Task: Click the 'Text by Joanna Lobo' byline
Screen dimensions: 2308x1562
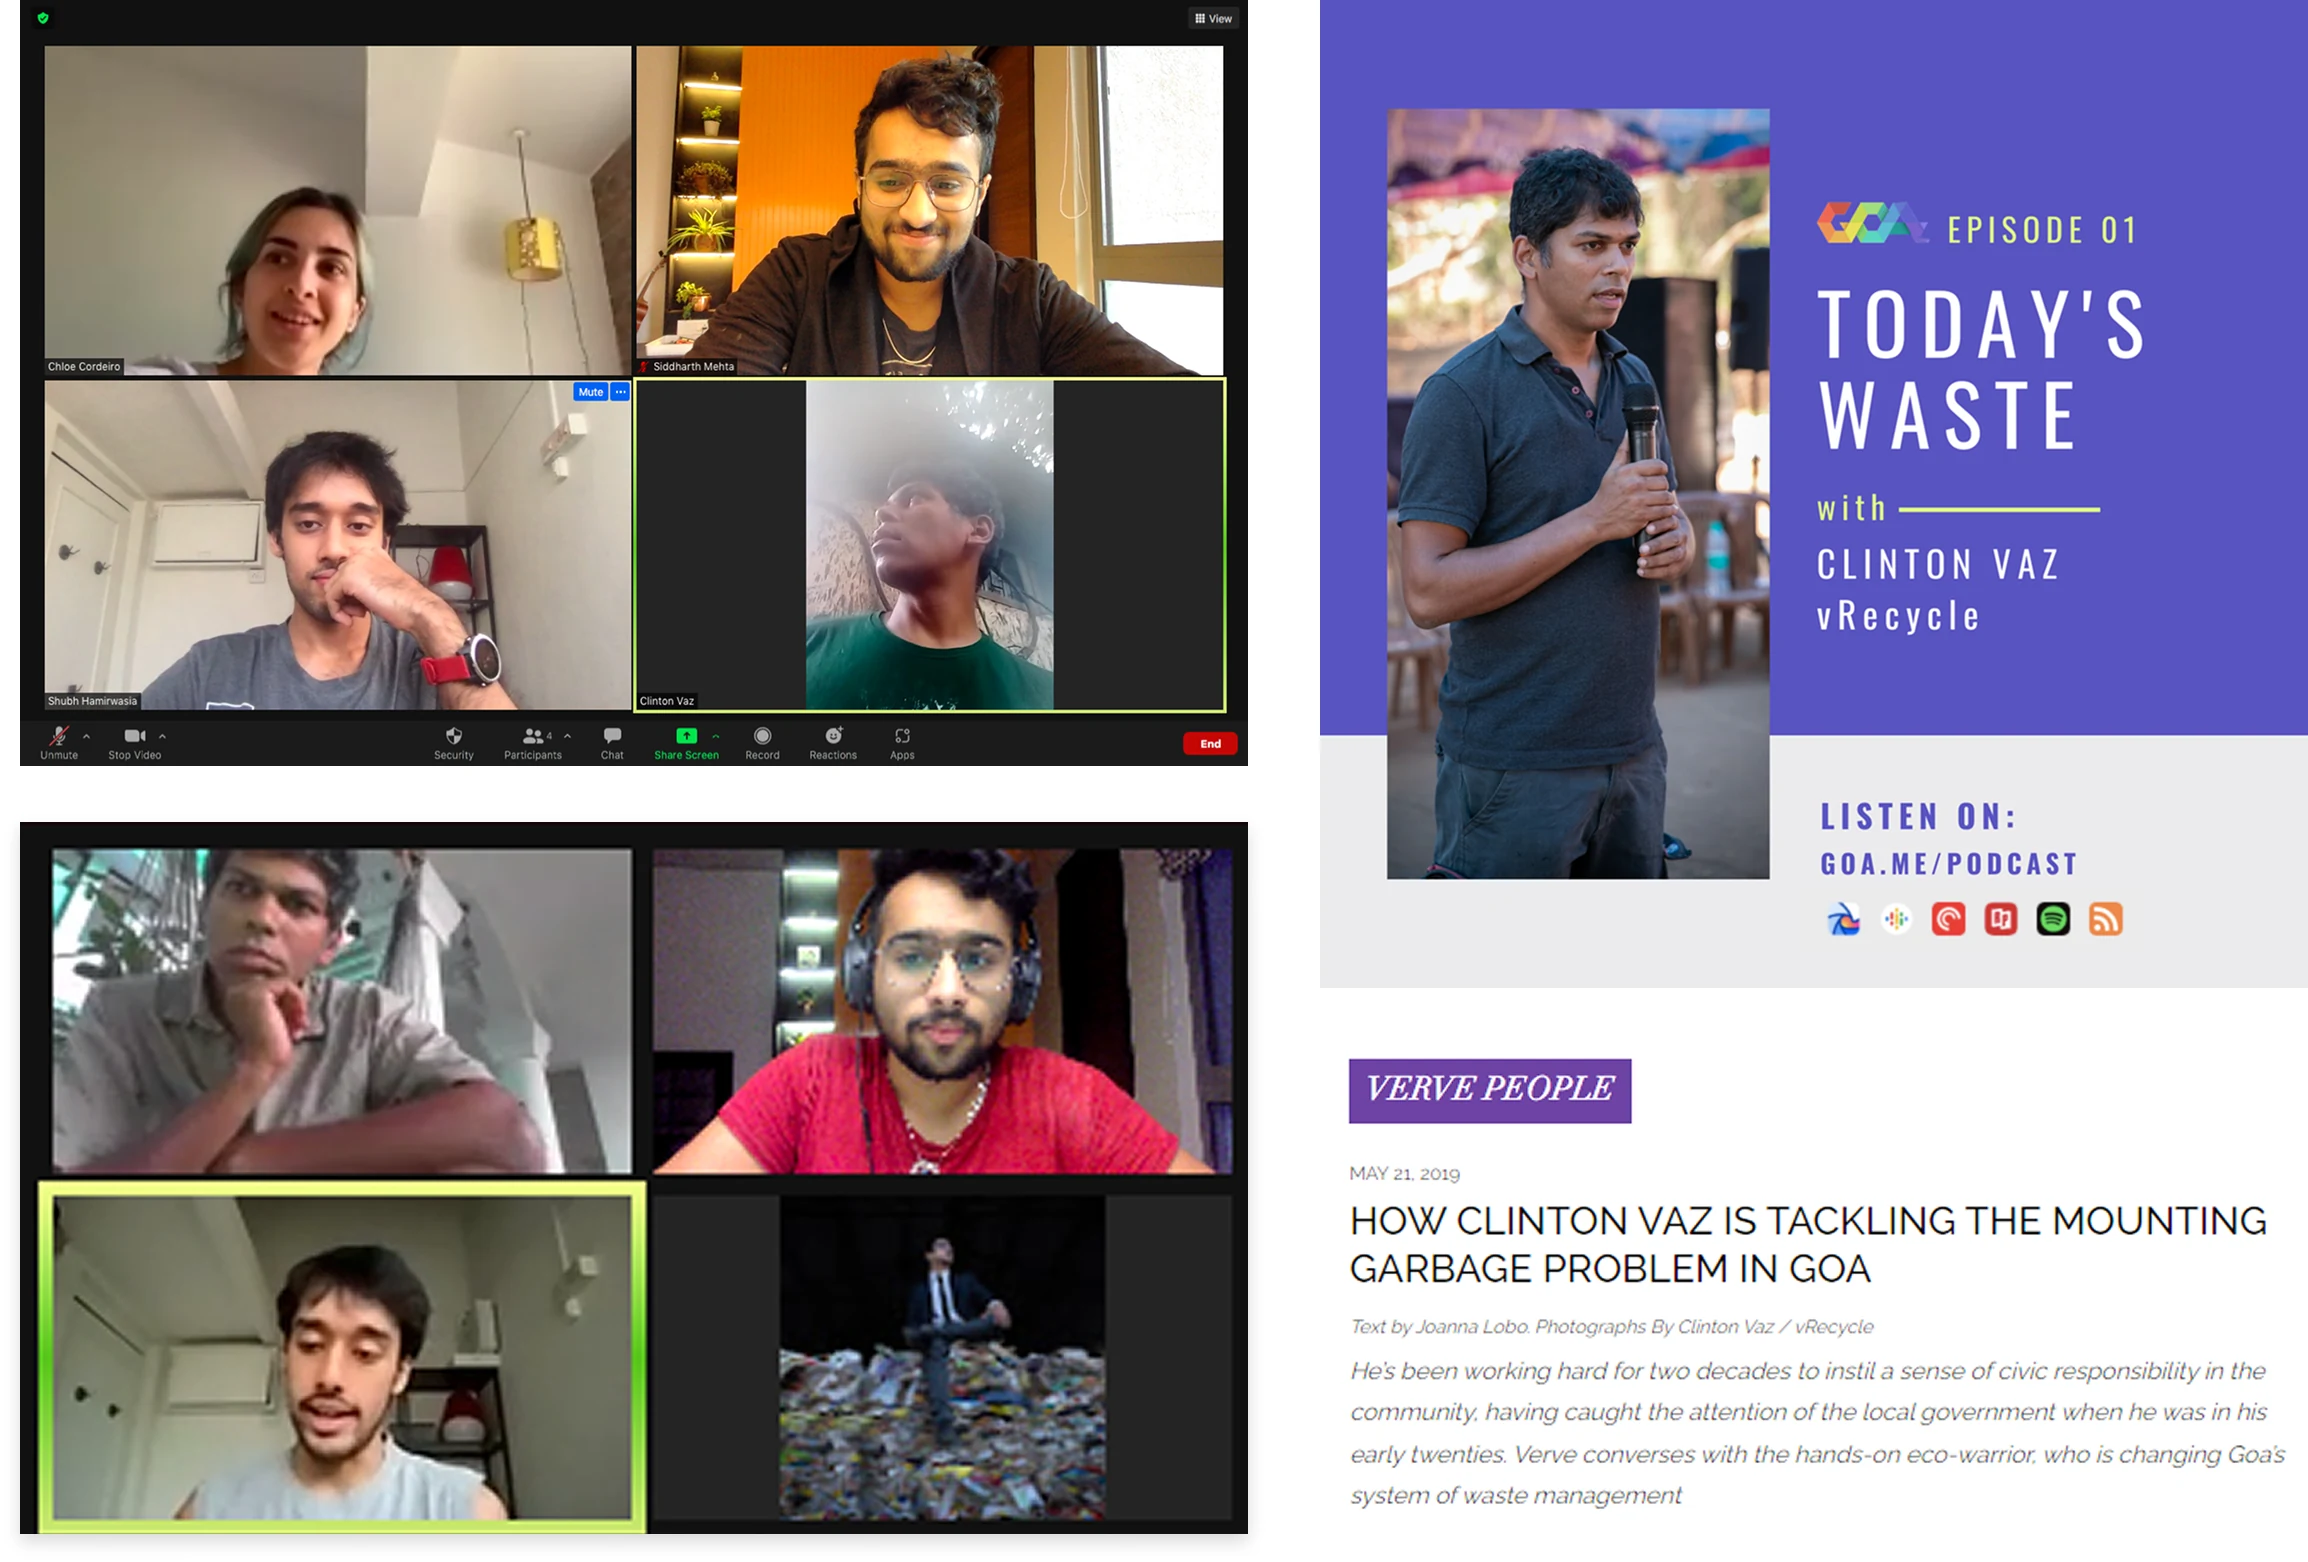Action: [x=1440, y=1327]
